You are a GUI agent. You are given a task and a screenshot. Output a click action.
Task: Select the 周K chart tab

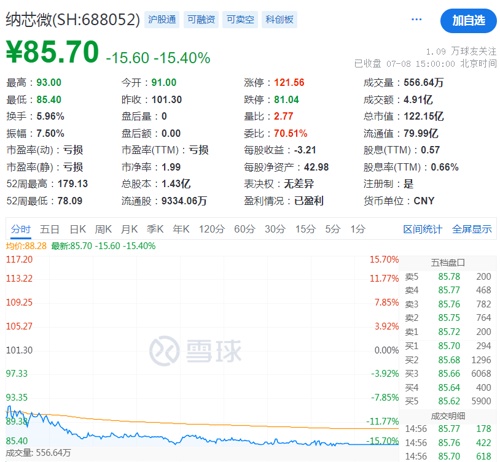[103, 229]
